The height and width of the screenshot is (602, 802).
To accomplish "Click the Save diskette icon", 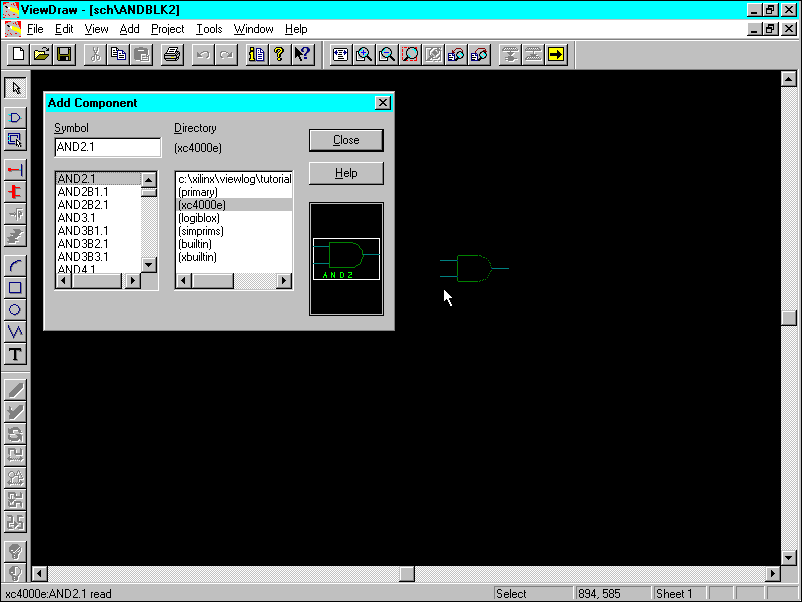I will (64, 54).
